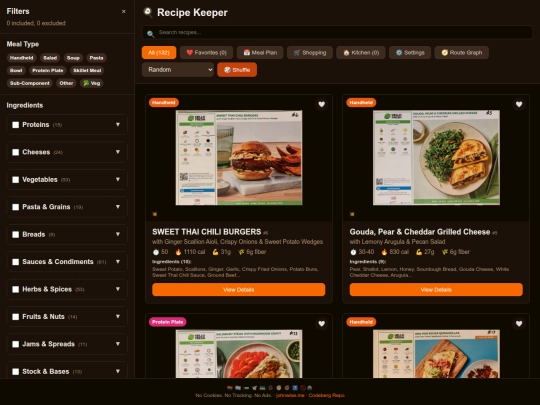Click the magnifier icon in search bar
Screen dimensions: 540x405
click(150, 34)
